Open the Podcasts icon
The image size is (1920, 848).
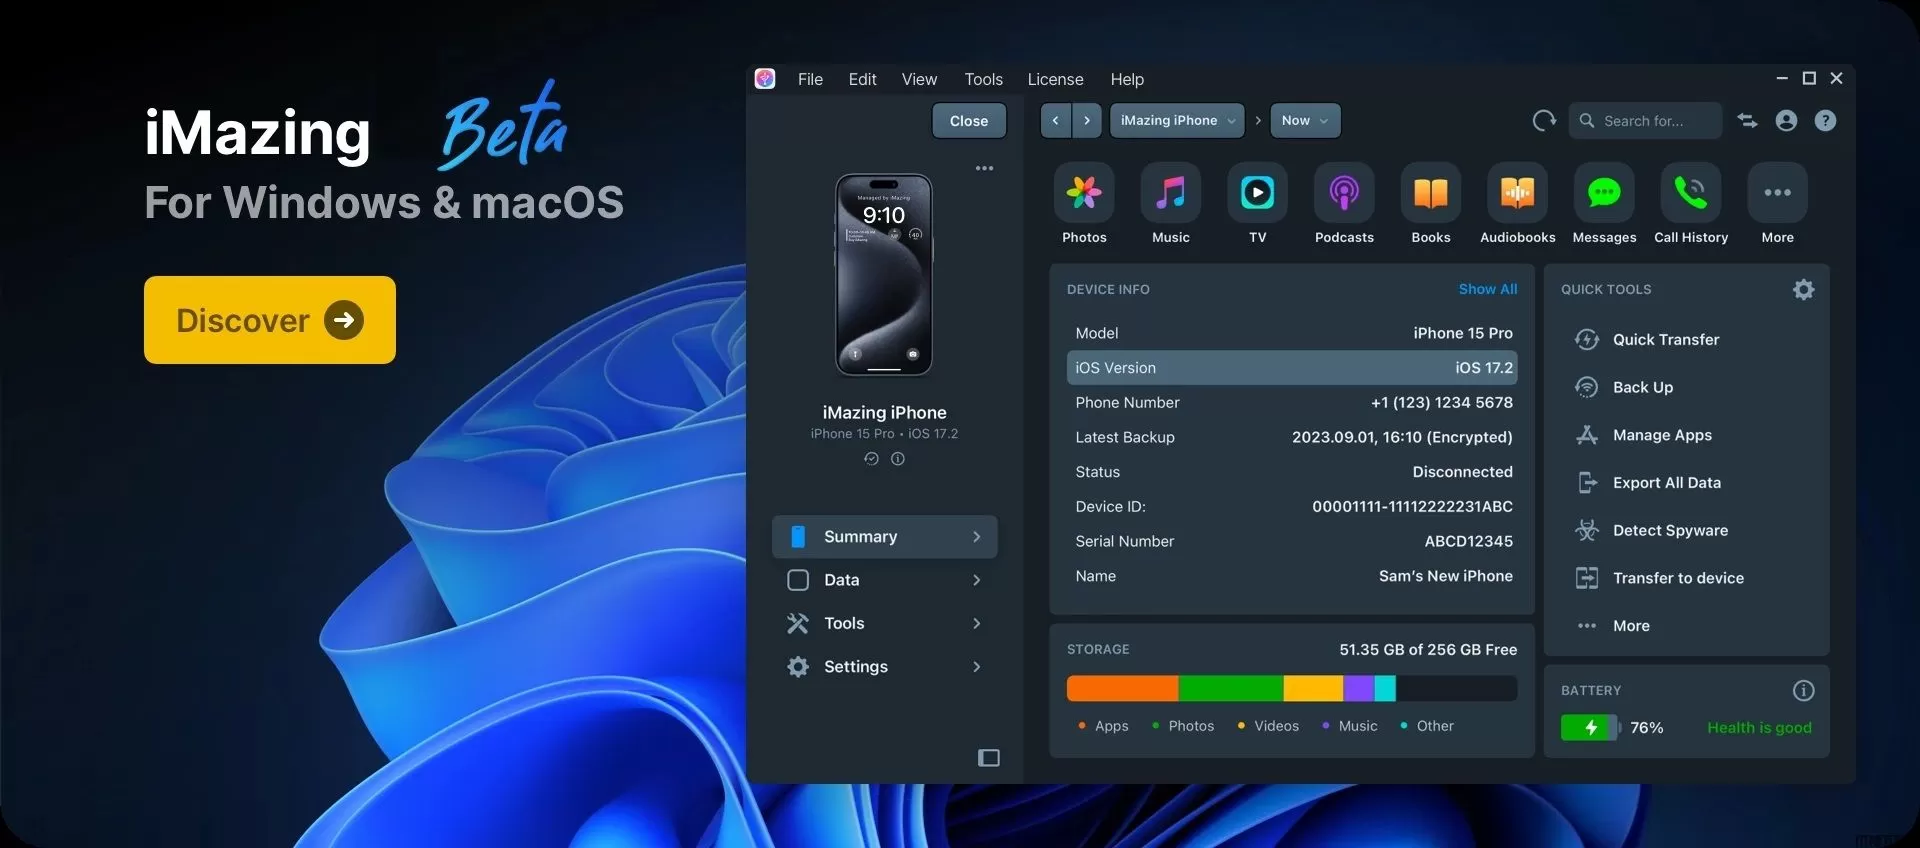click(x=1344, y=193)
